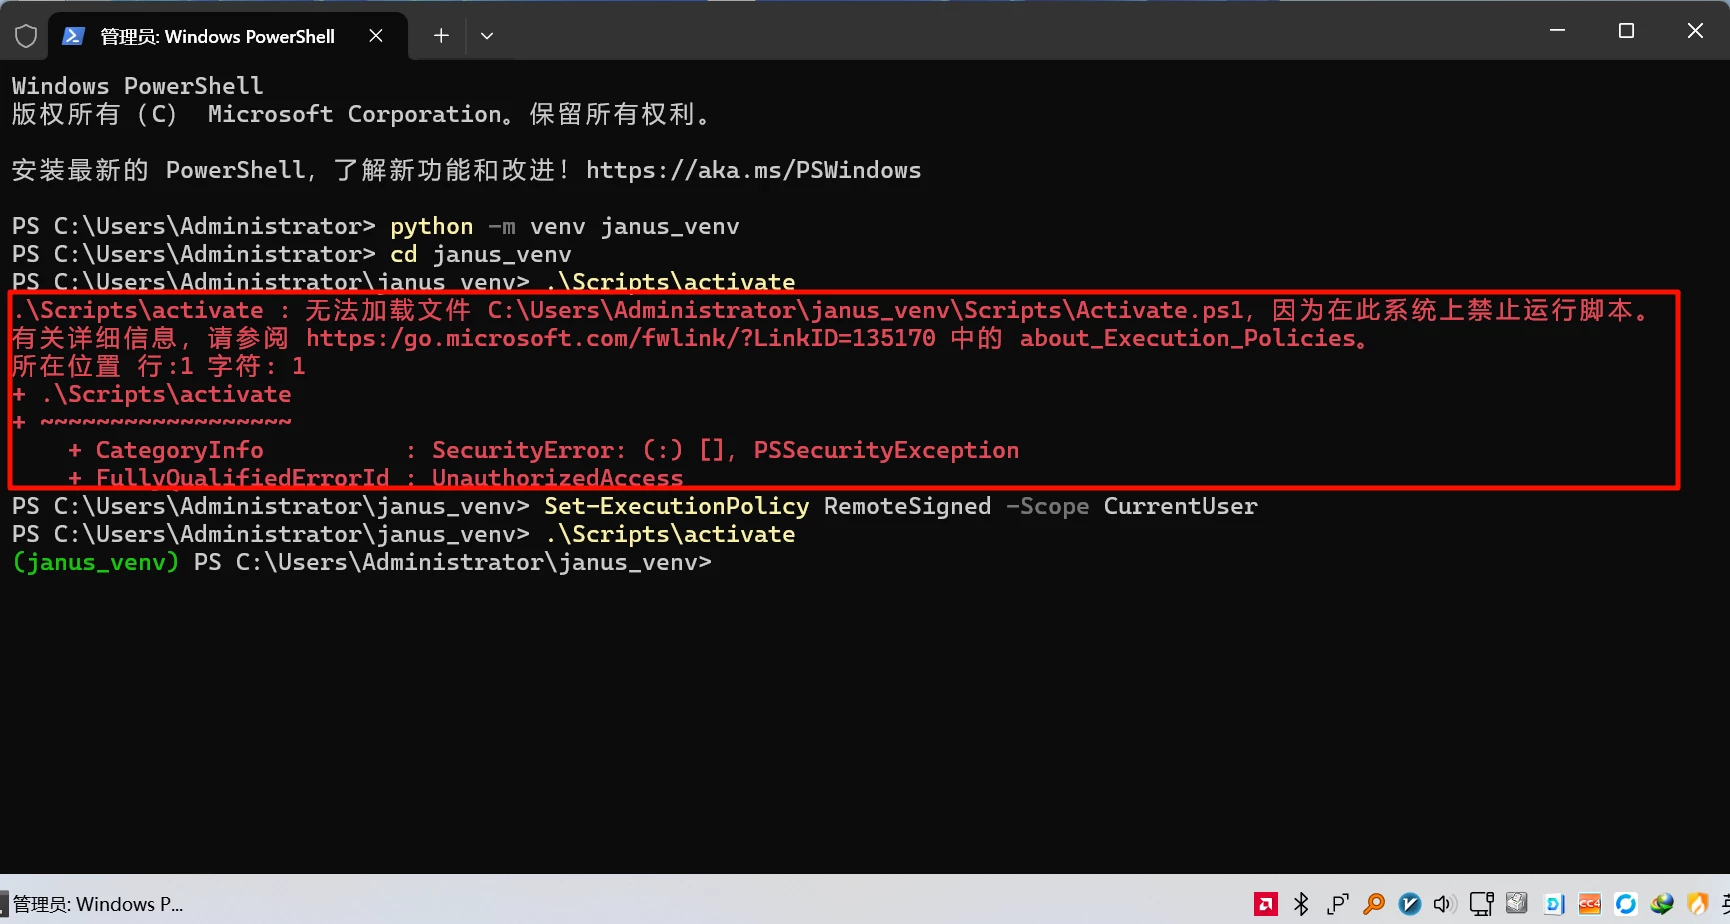The image size is (1730, 924).
Task: Select the 管理员: Windows PowerShell tab
Action: (x=217, y=36)
